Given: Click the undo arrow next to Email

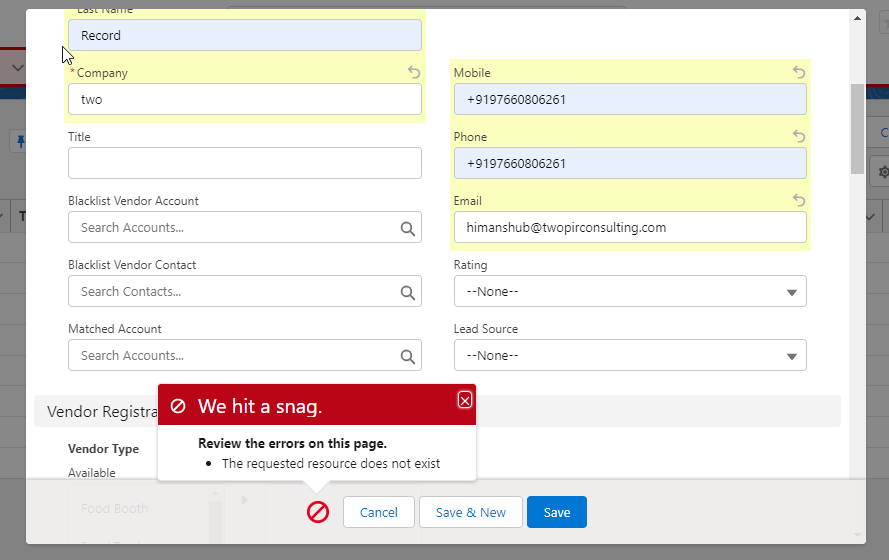Looking at the screenshot, I should point(798,200).
